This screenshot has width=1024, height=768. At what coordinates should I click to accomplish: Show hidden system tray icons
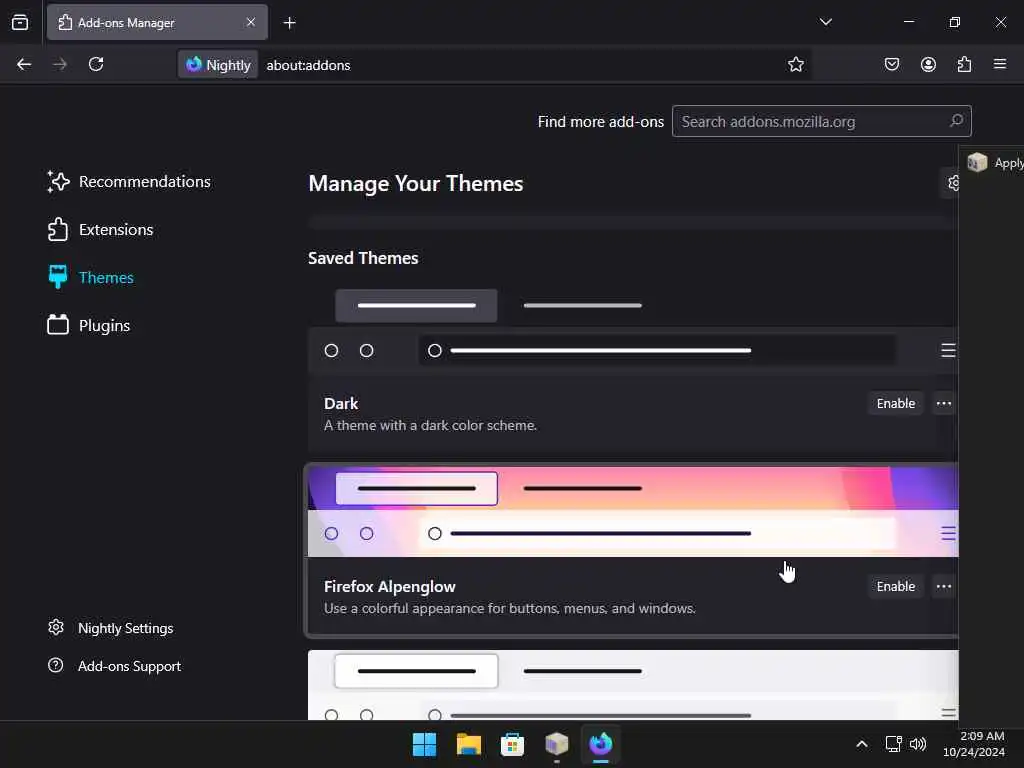pyautogui.click(x=861, y=744)
